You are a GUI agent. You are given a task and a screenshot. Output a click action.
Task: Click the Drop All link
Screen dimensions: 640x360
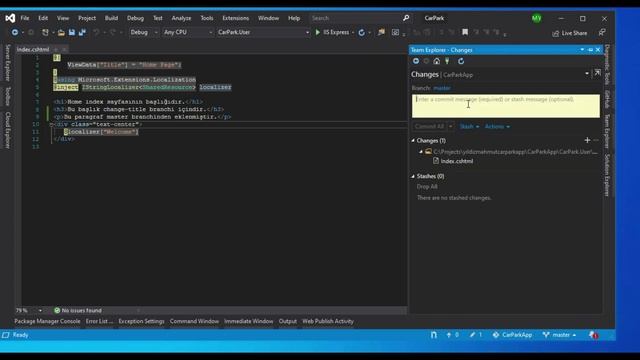pyautogui.click(x=427, y=187)
